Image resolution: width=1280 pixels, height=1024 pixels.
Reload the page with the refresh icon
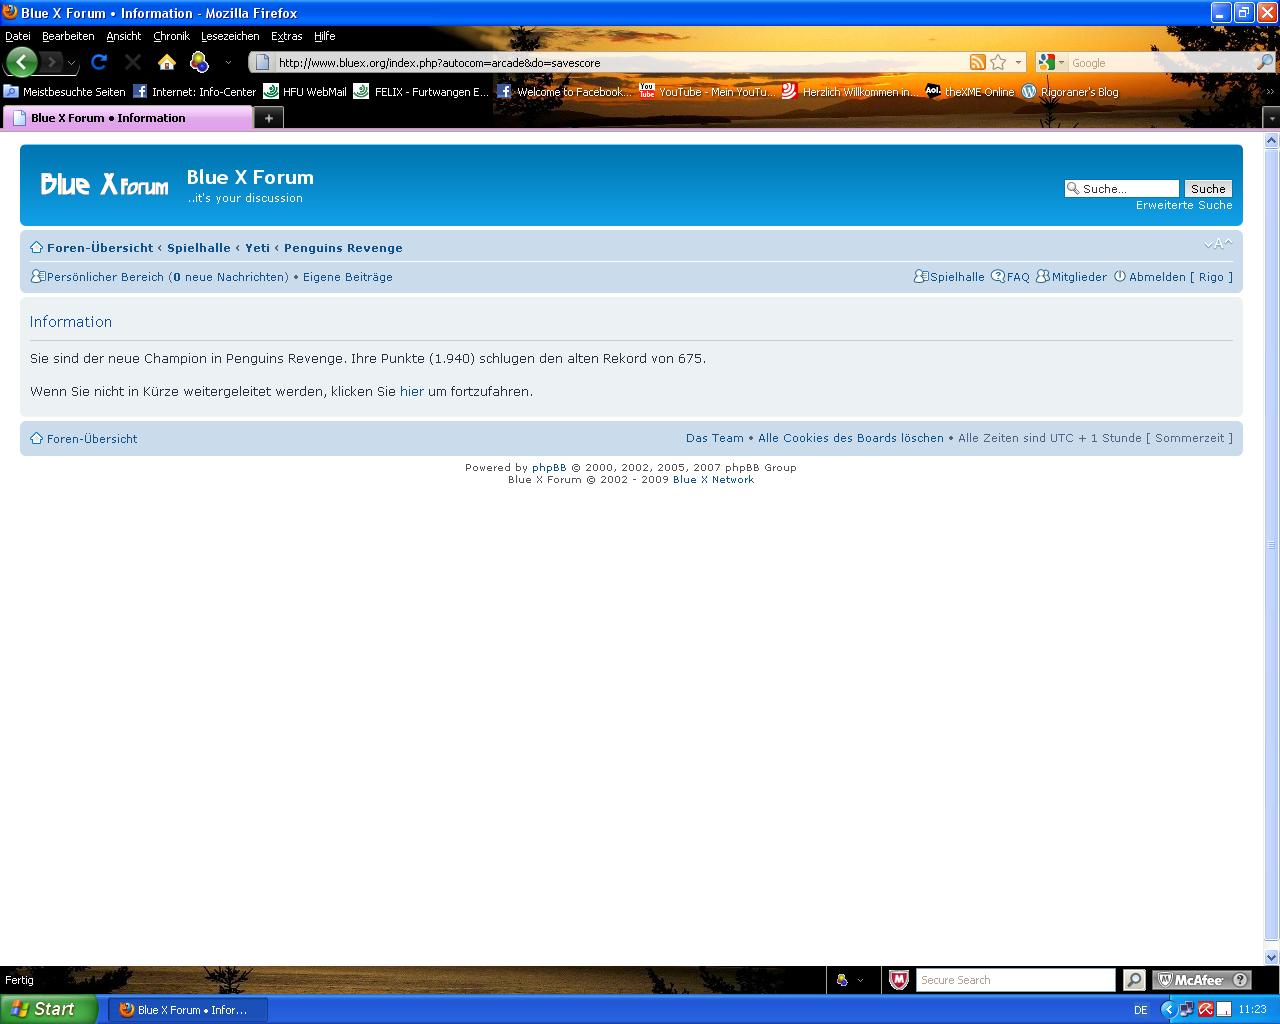coord(99,62)
